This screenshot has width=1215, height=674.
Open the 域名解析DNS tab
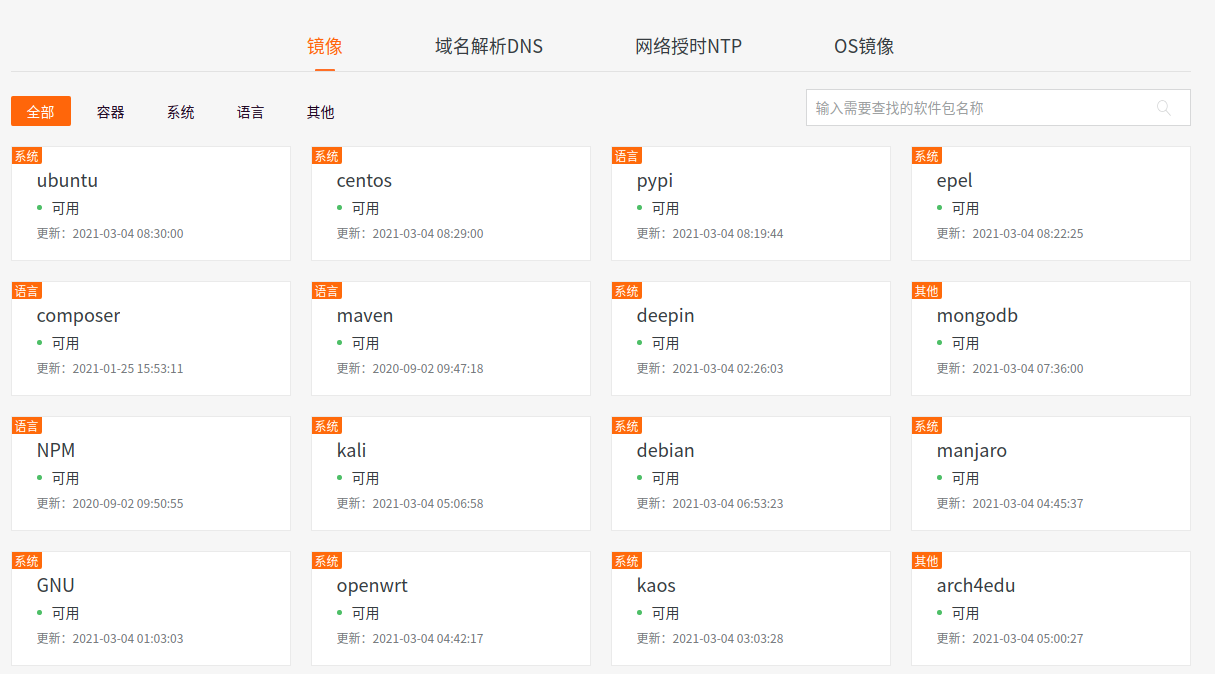pyautogui.click(x=489, y=46)
